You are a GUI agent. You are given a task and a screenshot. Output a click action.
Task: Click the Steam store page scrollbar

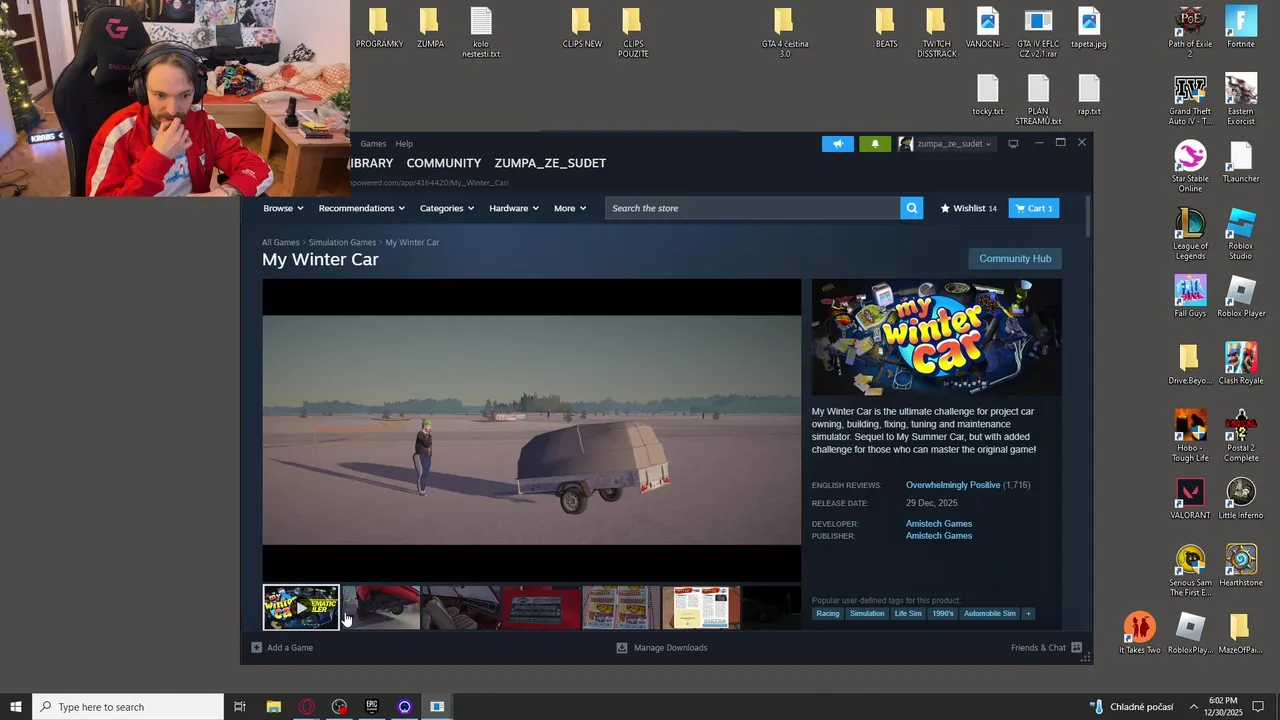(1087, 216)
